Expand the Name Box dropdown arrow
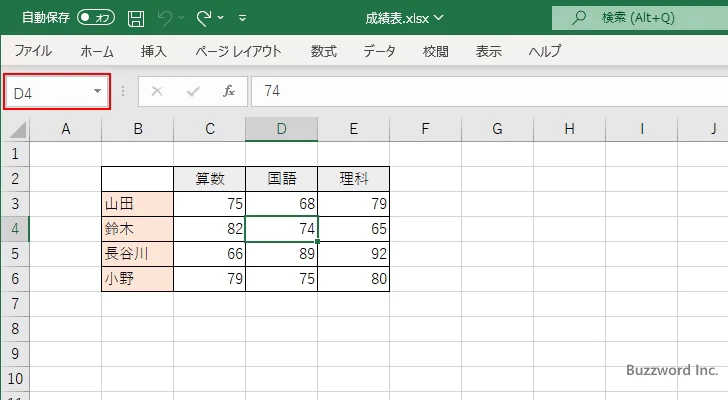728x400 pixels. point(97,91)
